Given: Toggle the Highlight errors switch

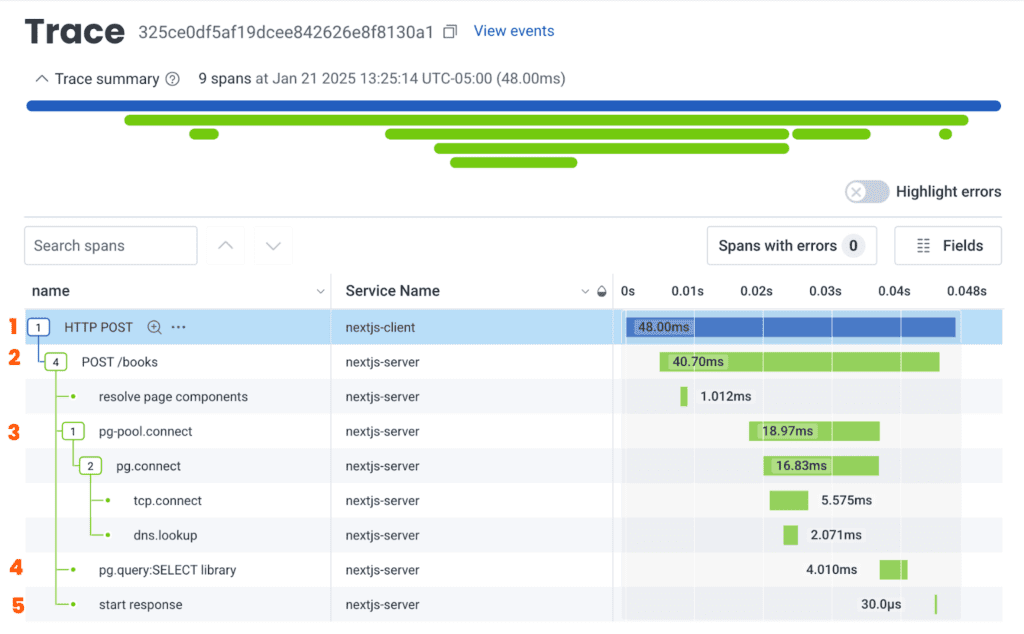Looking at the screenshot, I should (x=866, y=192).
